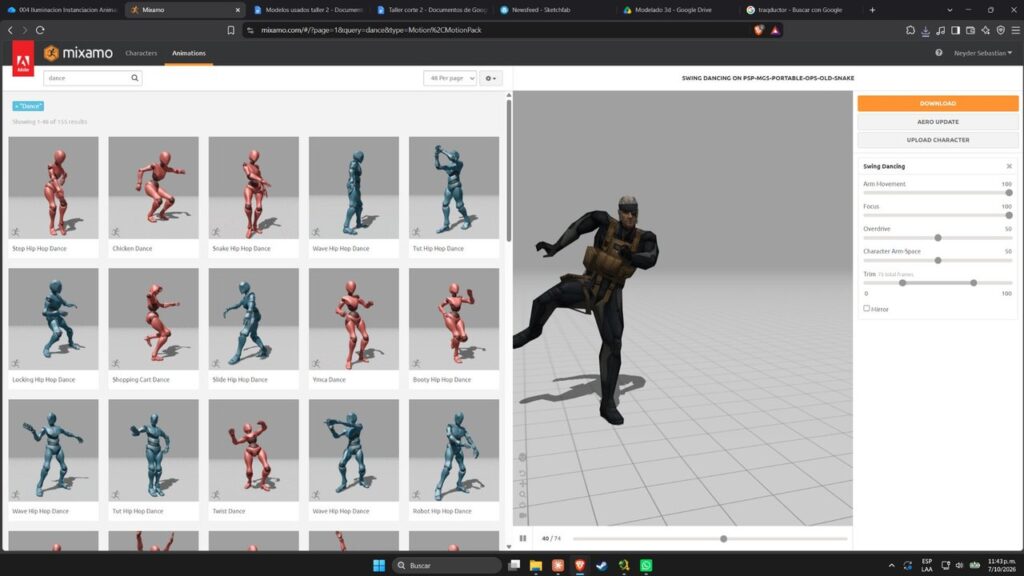Screen dimensions: 1024x576
Task: Click the search magnifier icon beside dance
Action: [x=135, y=78]
